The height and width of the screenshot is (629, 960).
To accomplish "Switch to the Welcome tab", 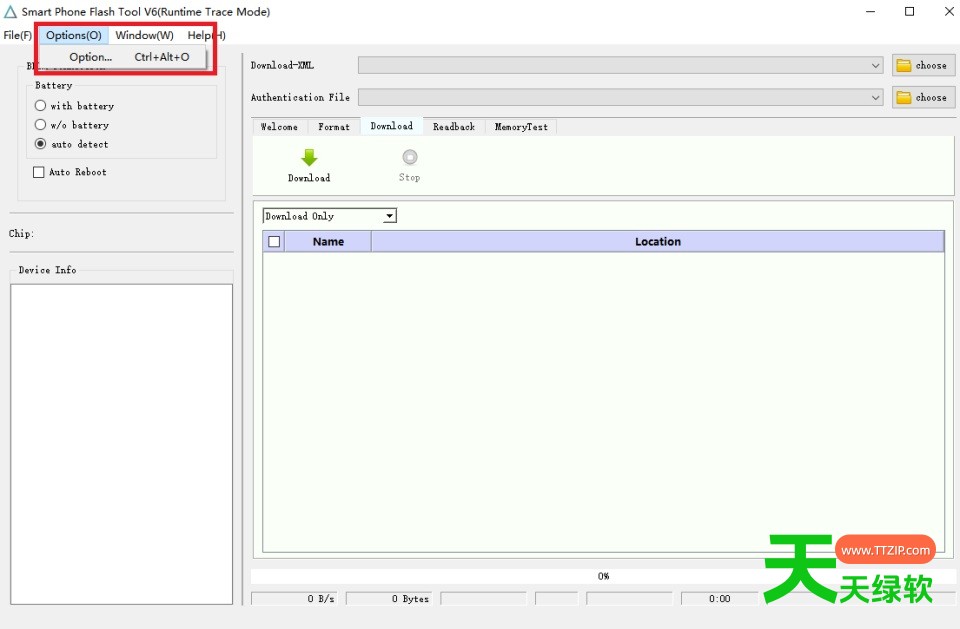I will click(x=279, y=127).
